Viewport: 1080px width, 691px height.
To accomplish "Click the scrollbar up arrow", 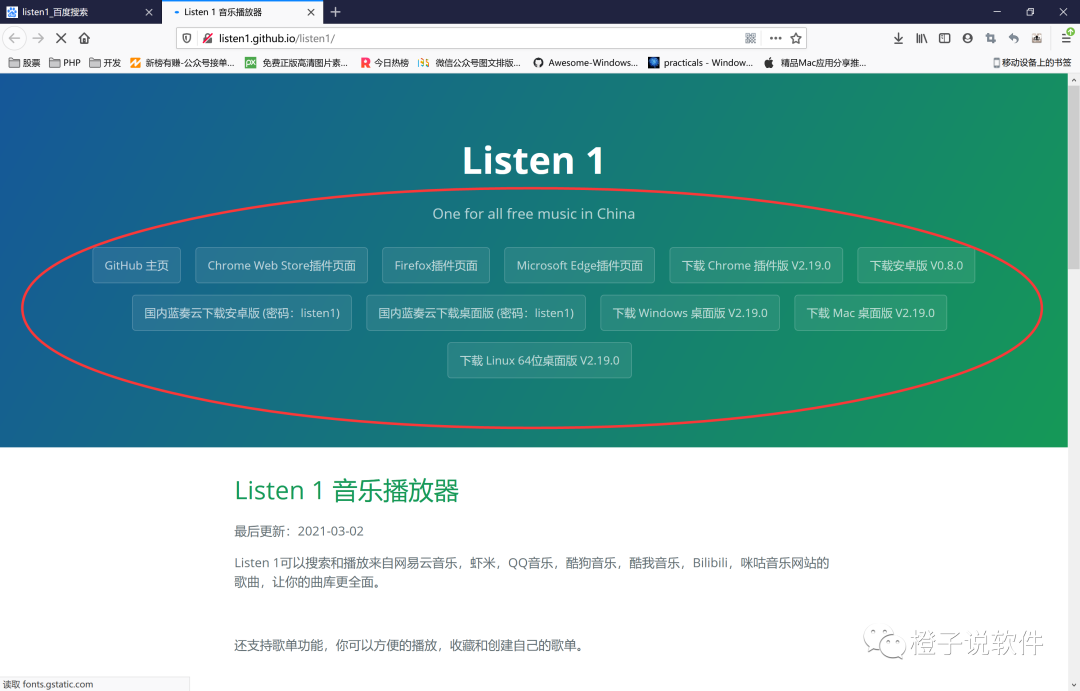I will point(1074,80).
